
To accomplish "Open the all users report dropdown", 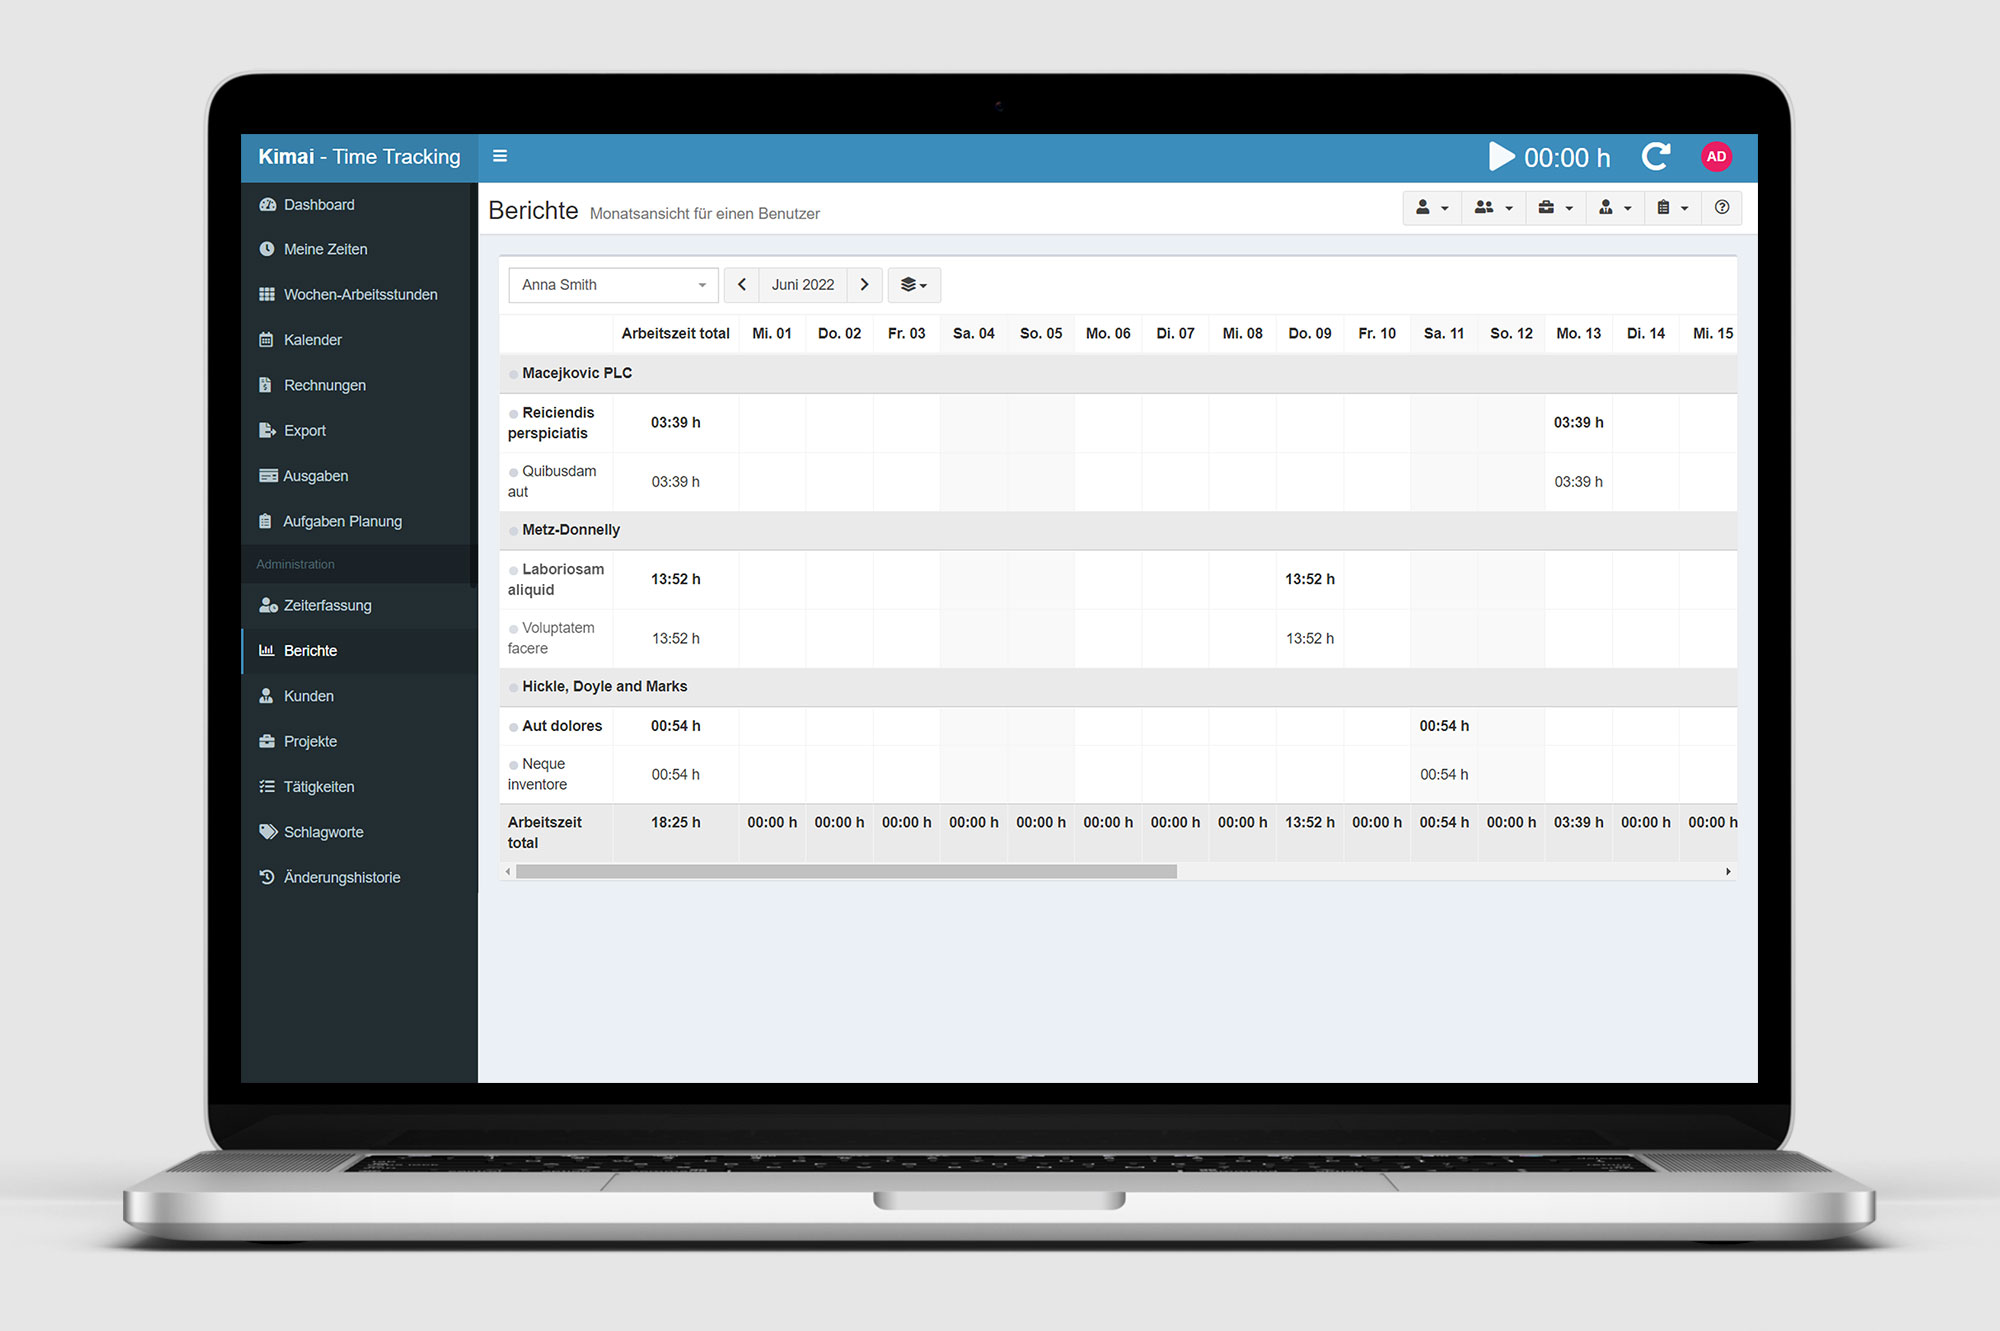I will click(x=1493, y=207).
